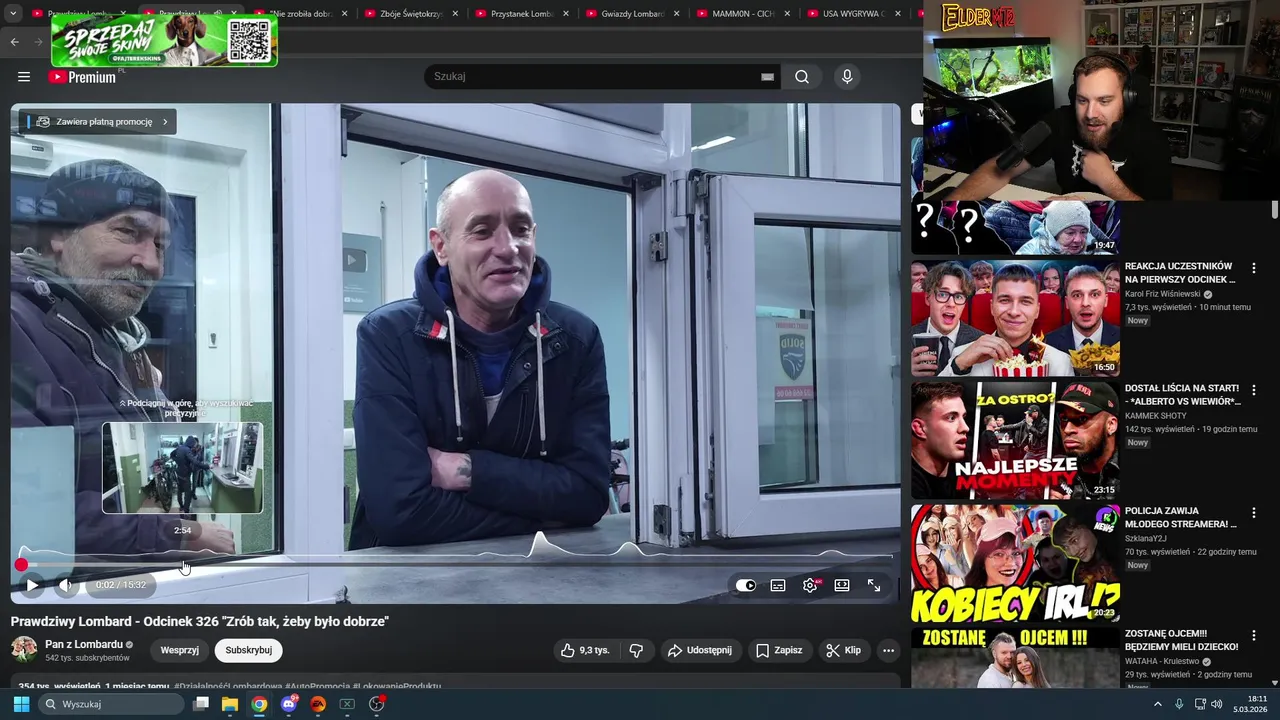Screen dimensions: 1280x720
Task: Open Discord from the taskbar
Action: click(x=289, y=704)
